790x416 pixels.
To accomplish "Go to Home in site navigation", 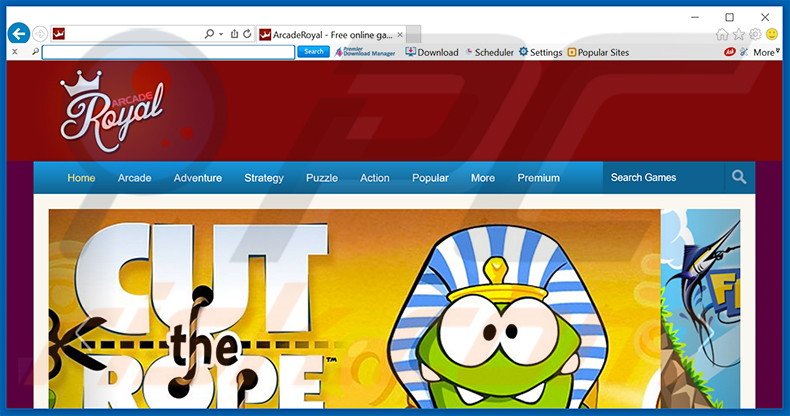I will [81, 178].
